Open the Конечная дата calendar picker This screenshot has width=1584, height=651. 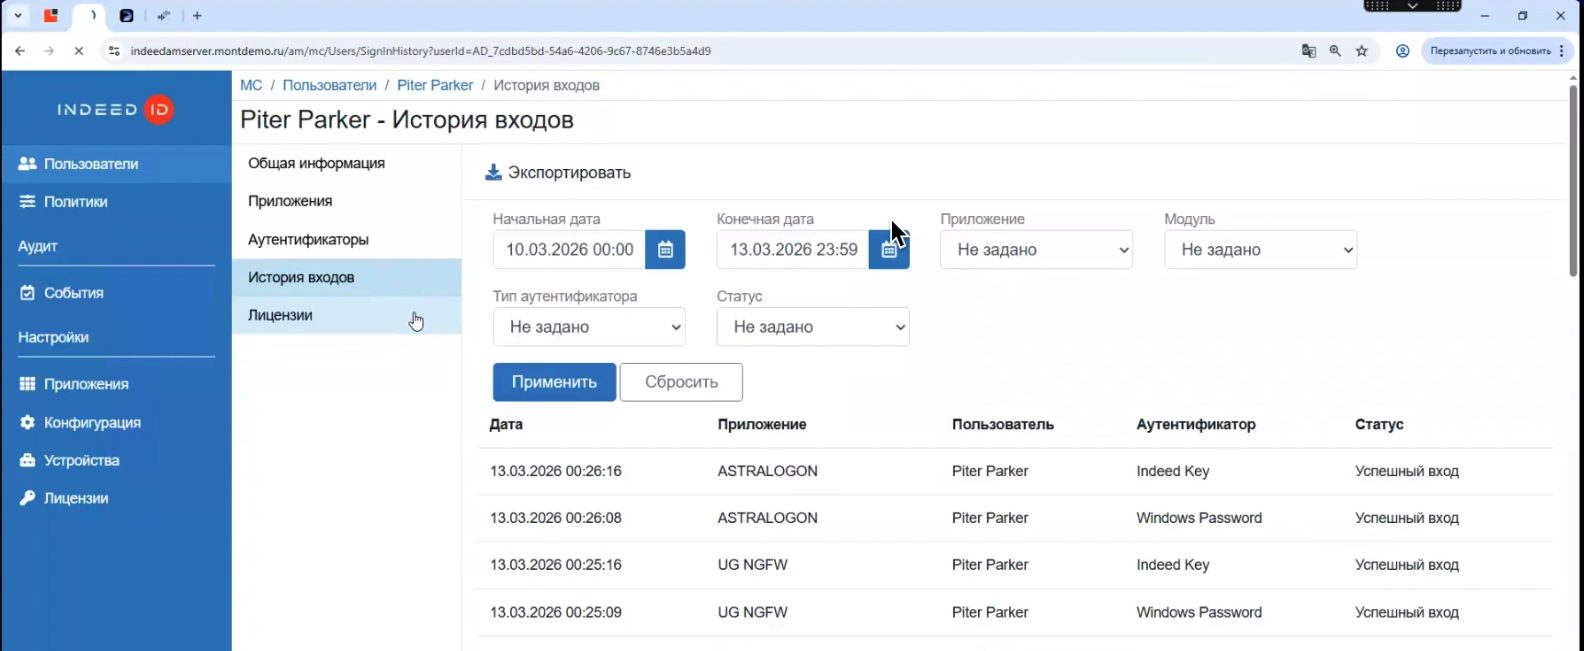[889, 250]
